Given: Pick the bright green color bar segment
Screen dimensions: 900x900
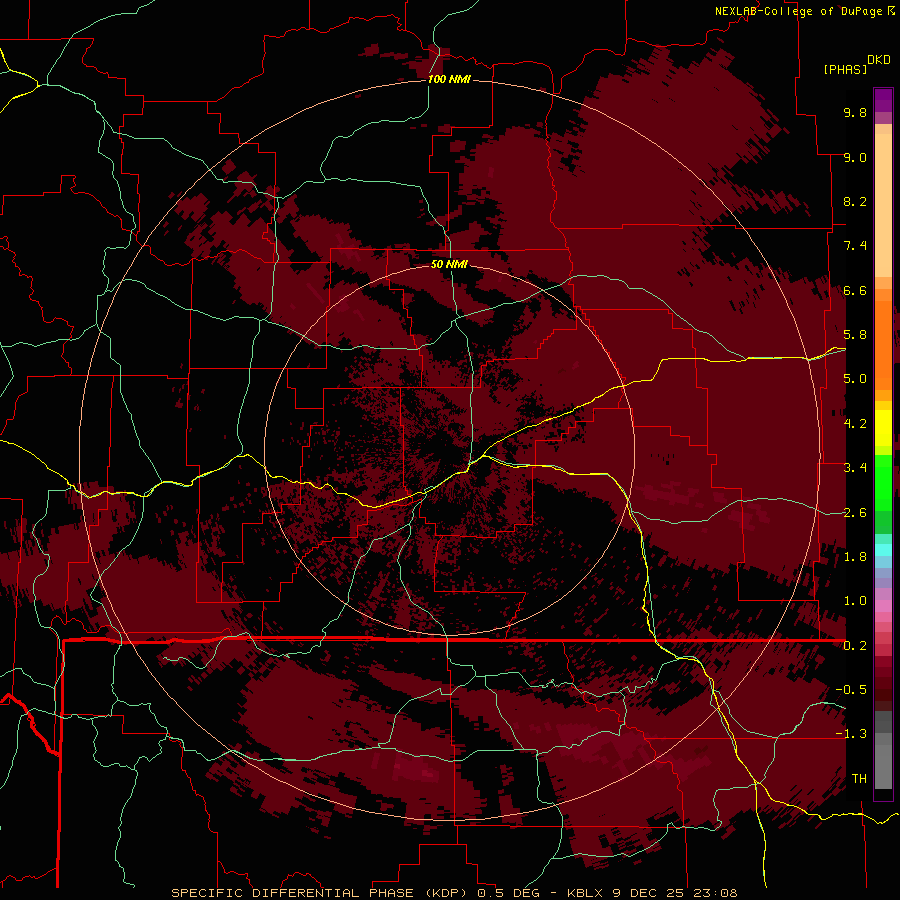Looking at the screenshot, I should pos(883,482).
